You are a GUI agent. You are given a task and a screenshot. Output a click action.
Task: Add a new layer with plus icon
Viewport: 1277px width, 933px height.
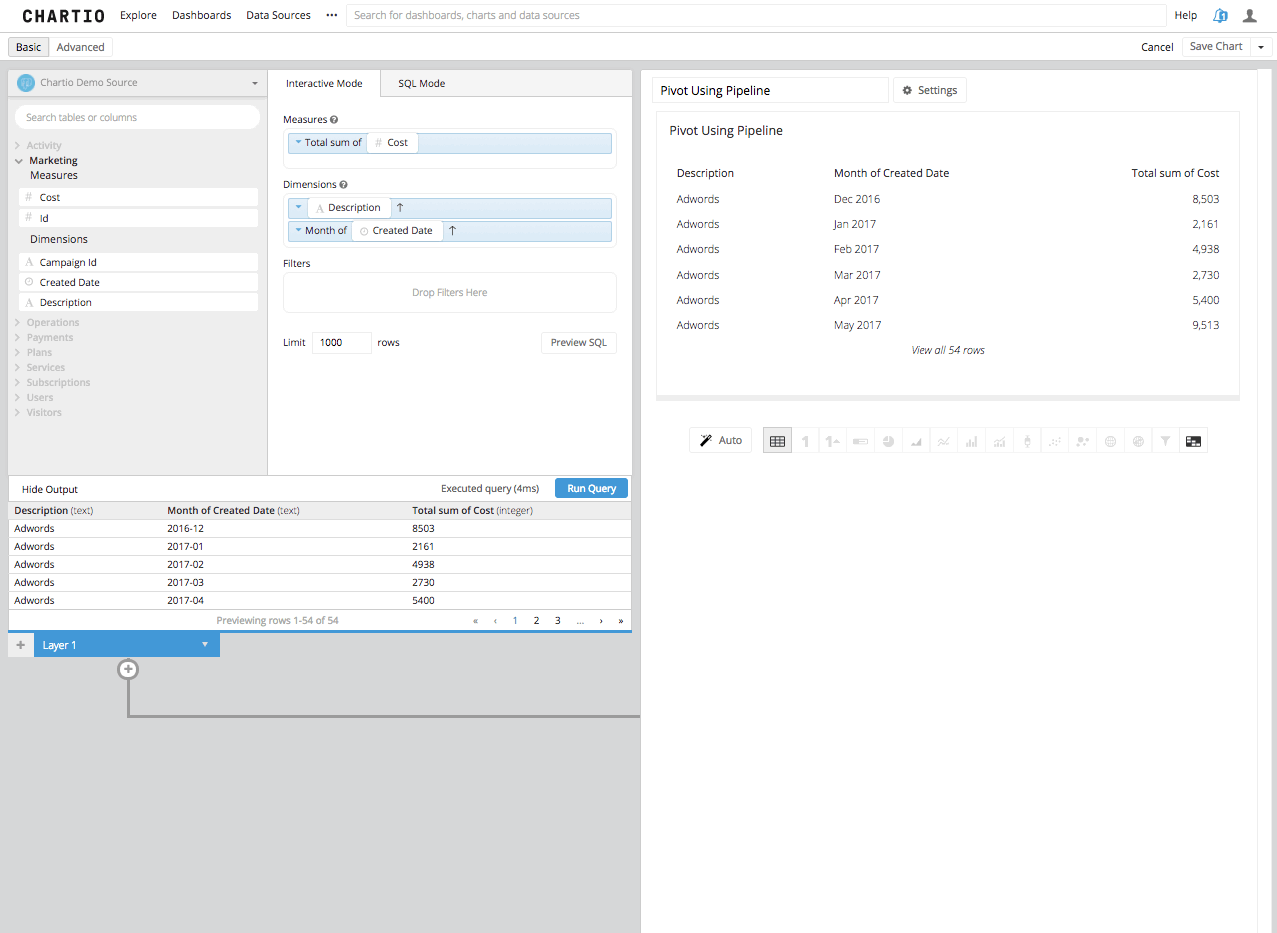point(20,645)
